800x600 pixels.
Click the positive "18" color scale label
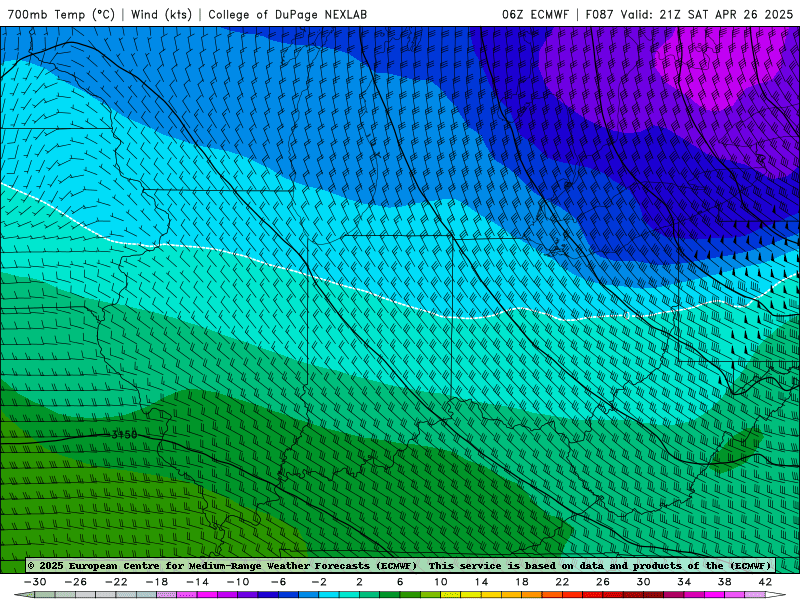click(521, 582)
